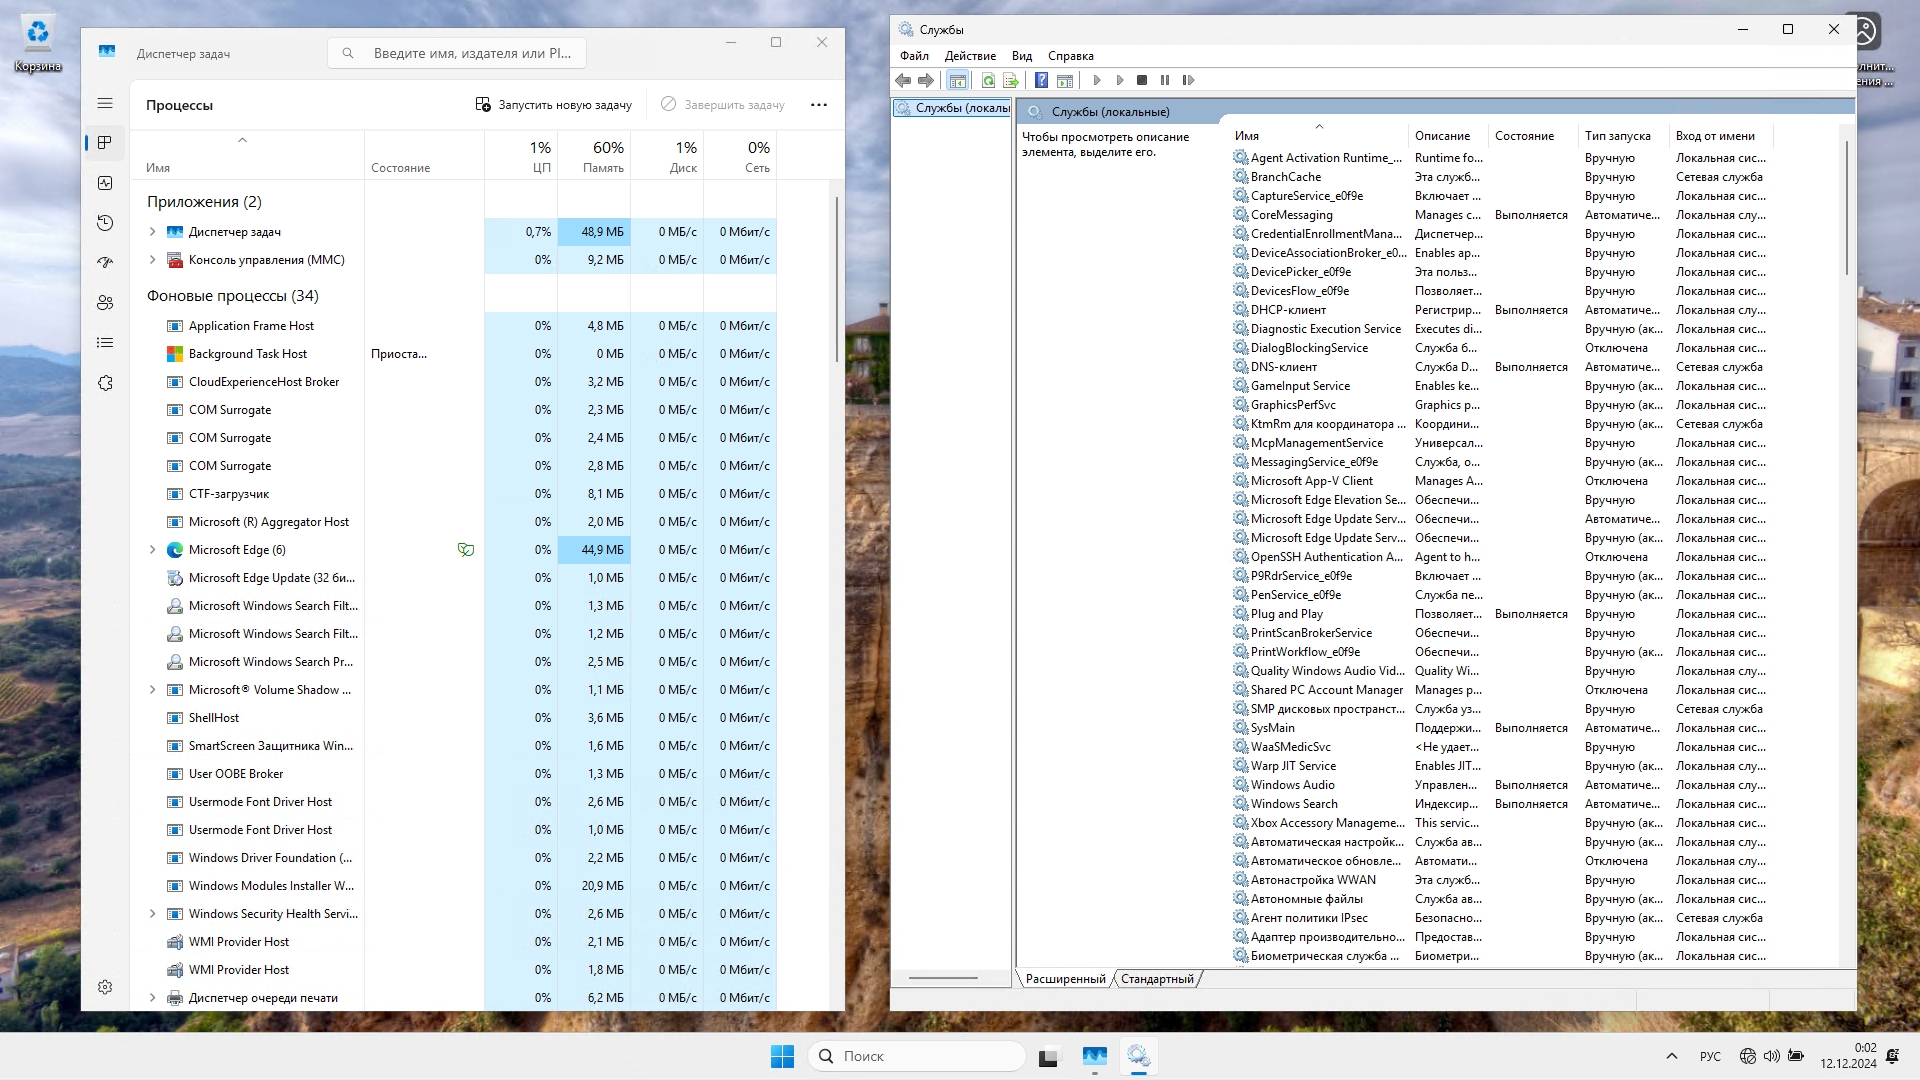
Task: Open Startup apps sidebar icon
Action: click(x=105, y=263)
